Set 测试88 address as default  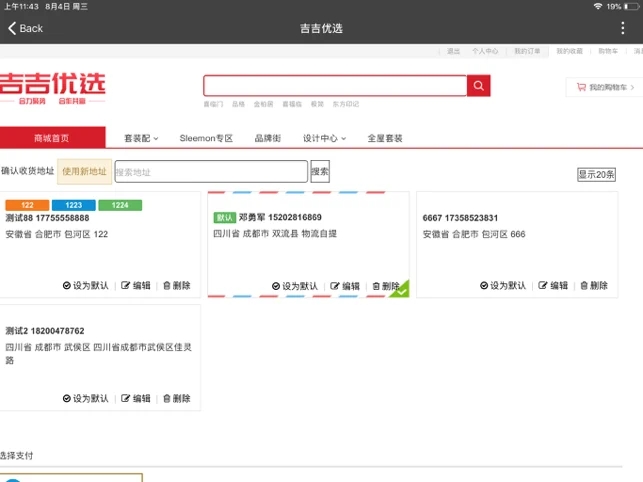click(x=86, y=286)
